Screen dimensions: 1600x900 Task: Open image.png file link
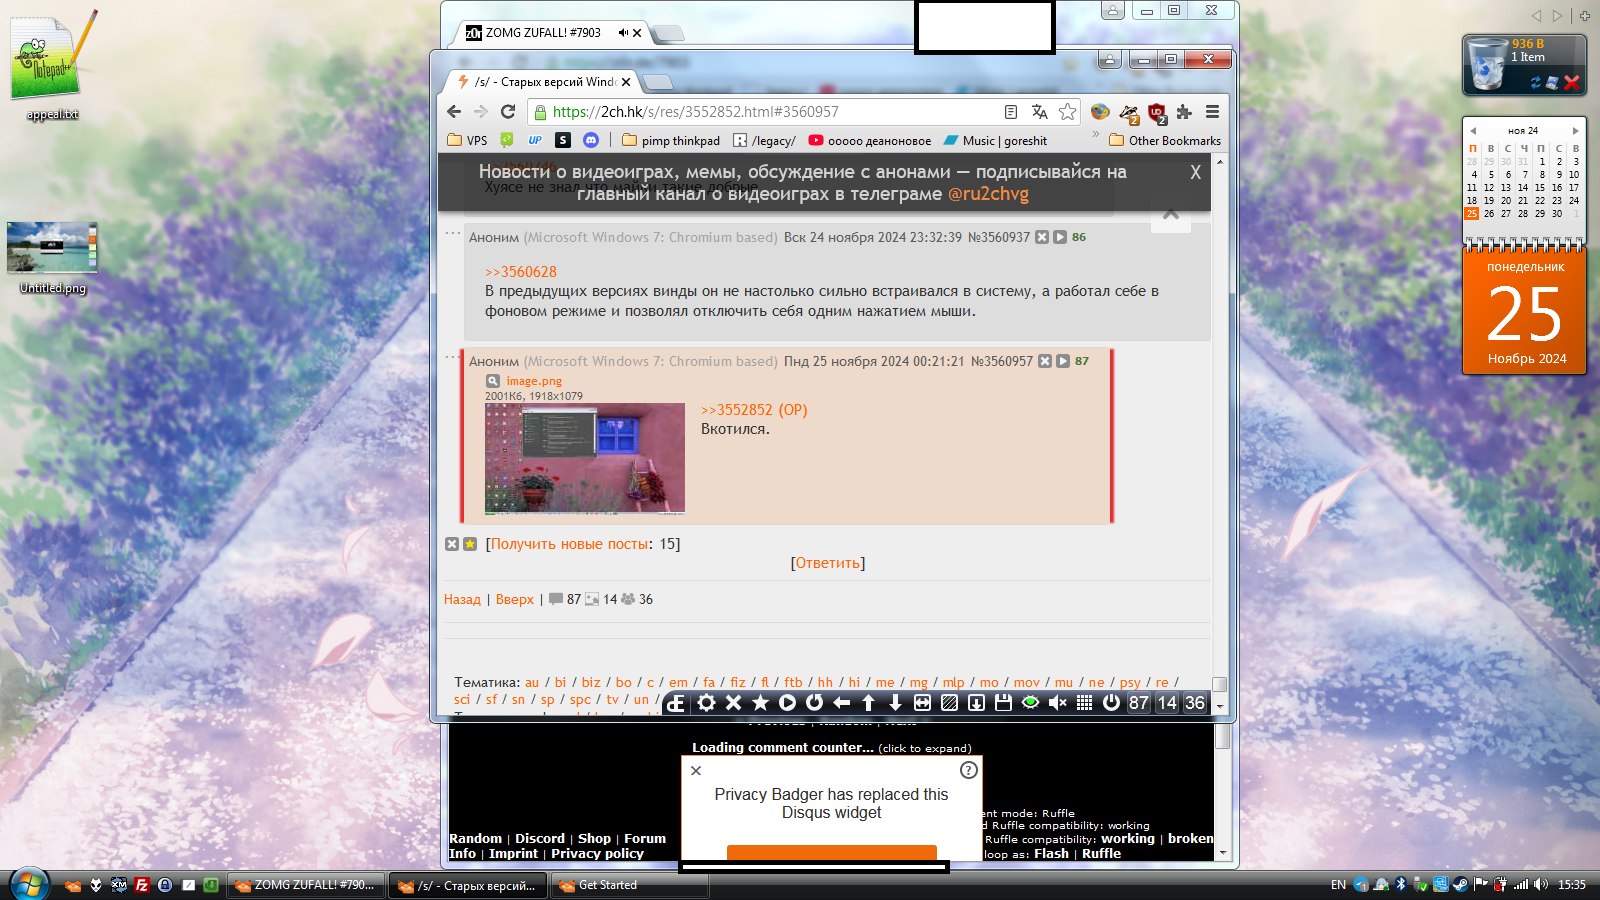tap(534, 381)
